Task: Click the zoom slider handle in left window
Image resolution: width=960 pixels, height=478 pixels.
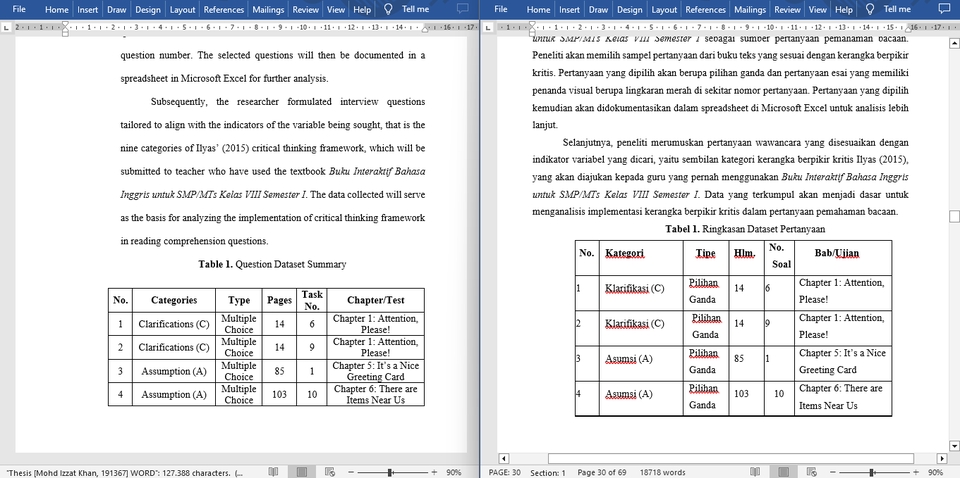Action: coord(391,472)
